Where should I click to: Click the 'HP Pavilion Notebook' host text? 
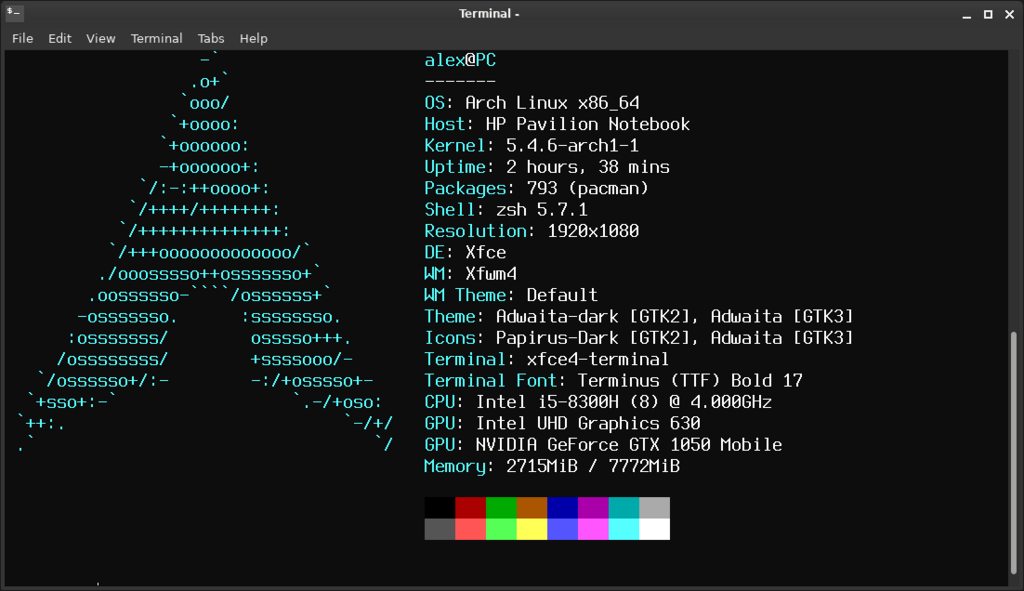588,124
